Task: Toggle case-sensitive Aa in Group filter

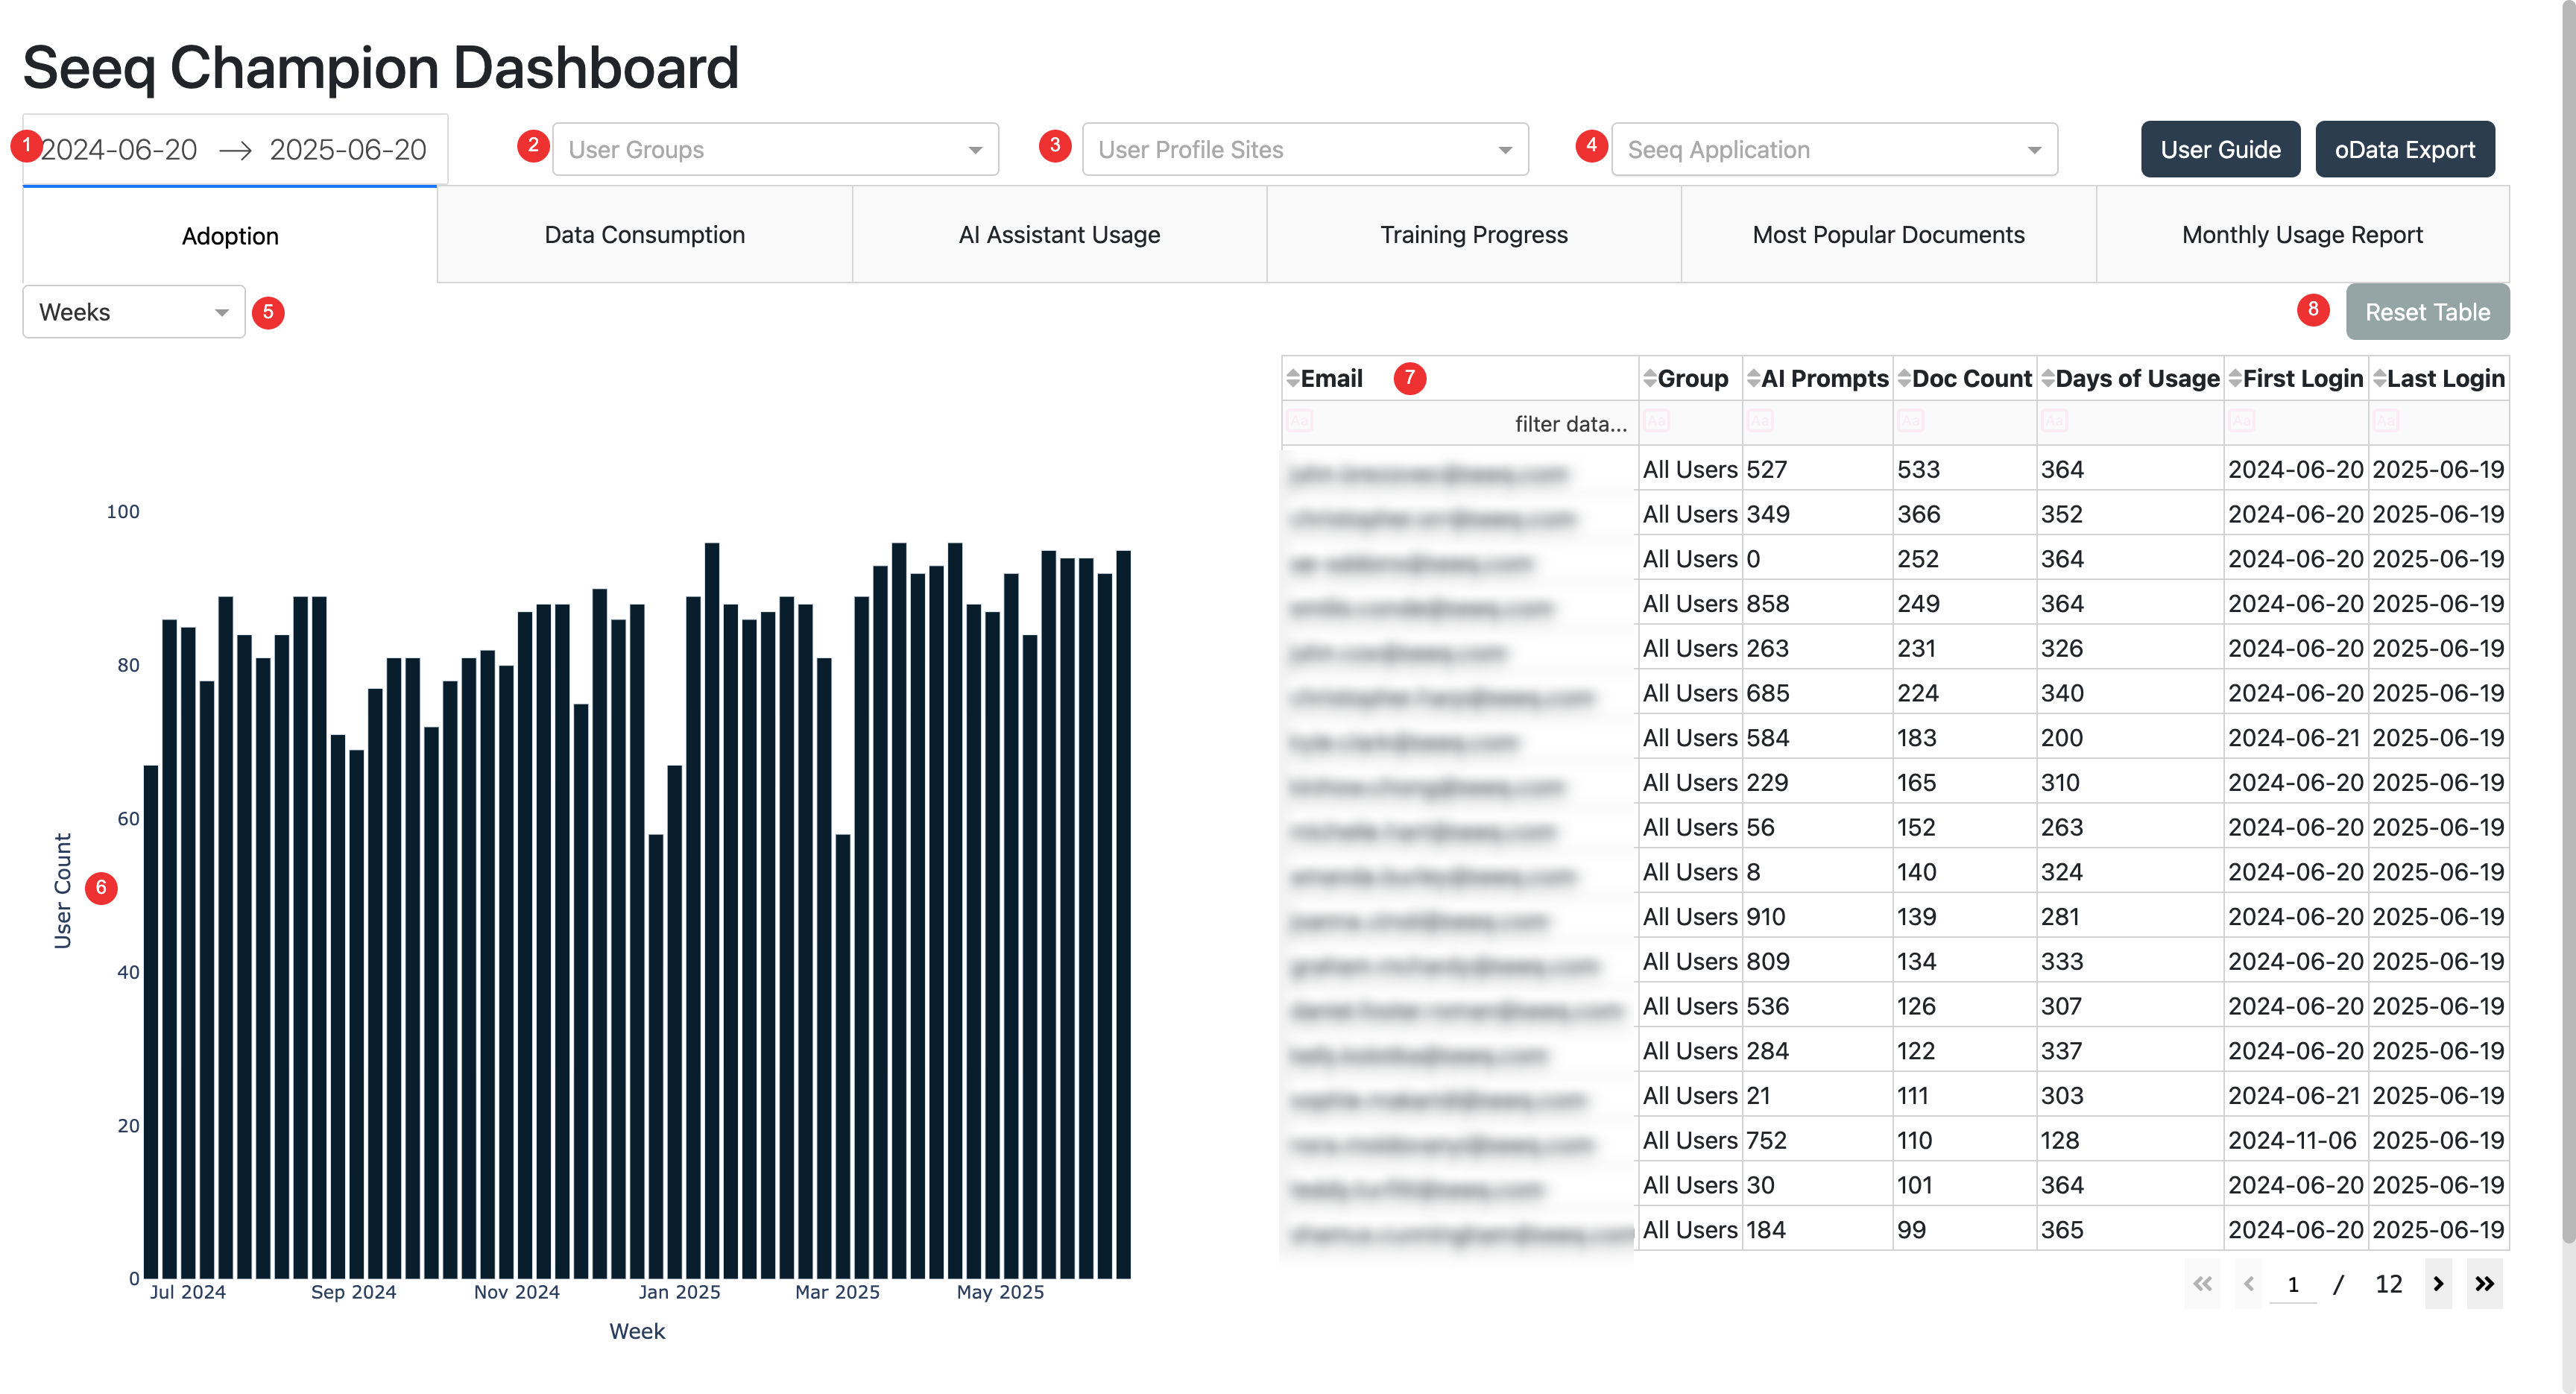Action: click(1656, 421)
